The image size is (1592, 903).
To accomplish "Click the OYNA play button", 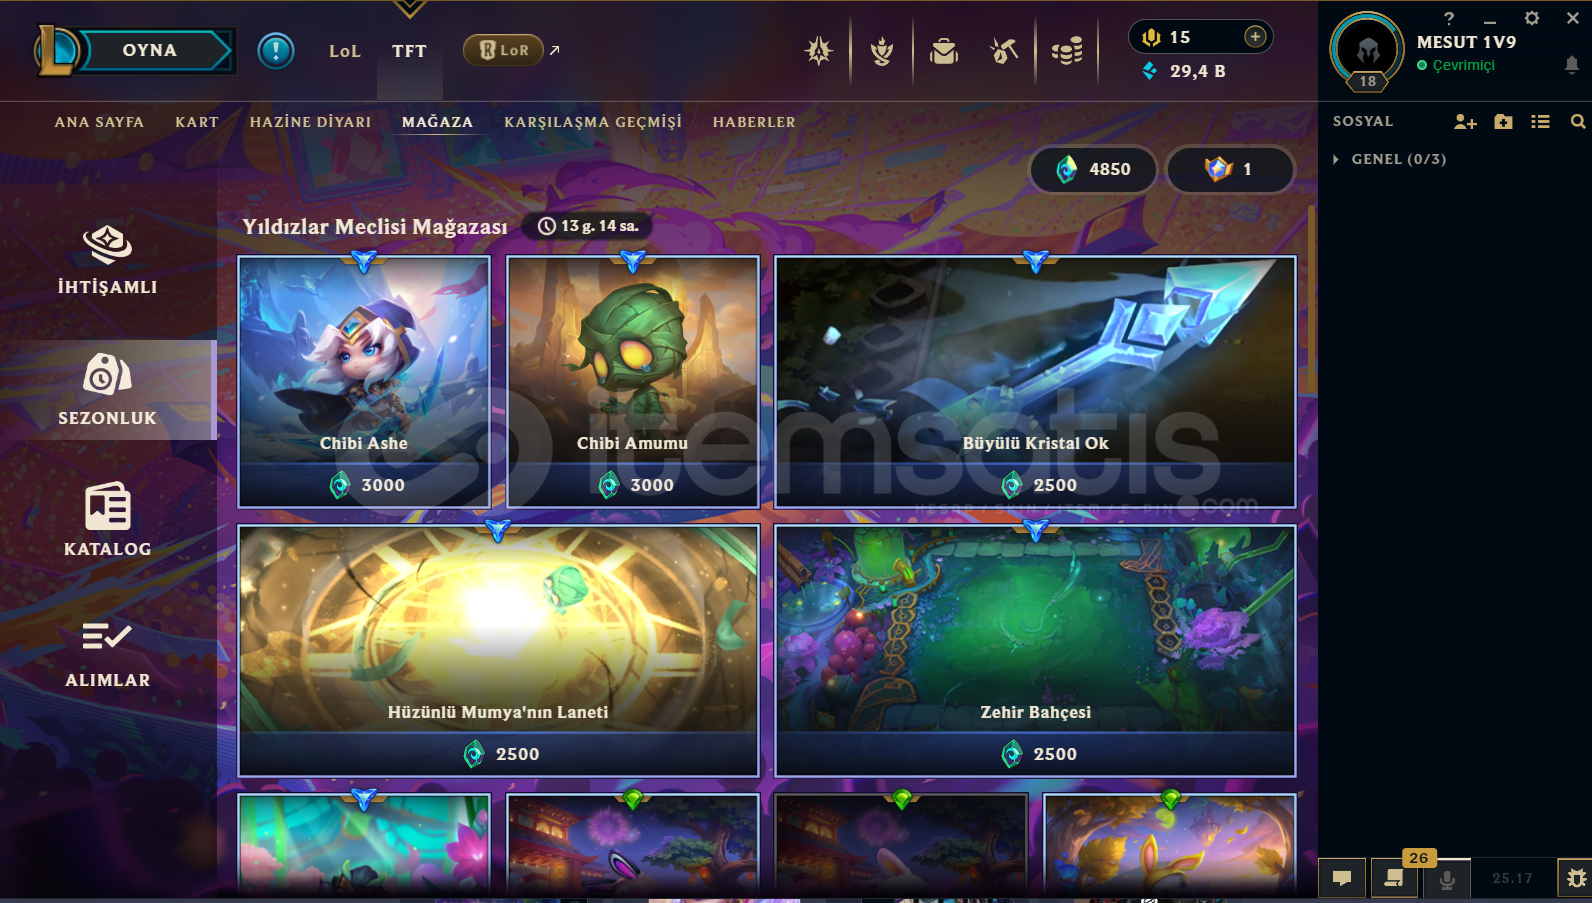I will click(150, 50).
